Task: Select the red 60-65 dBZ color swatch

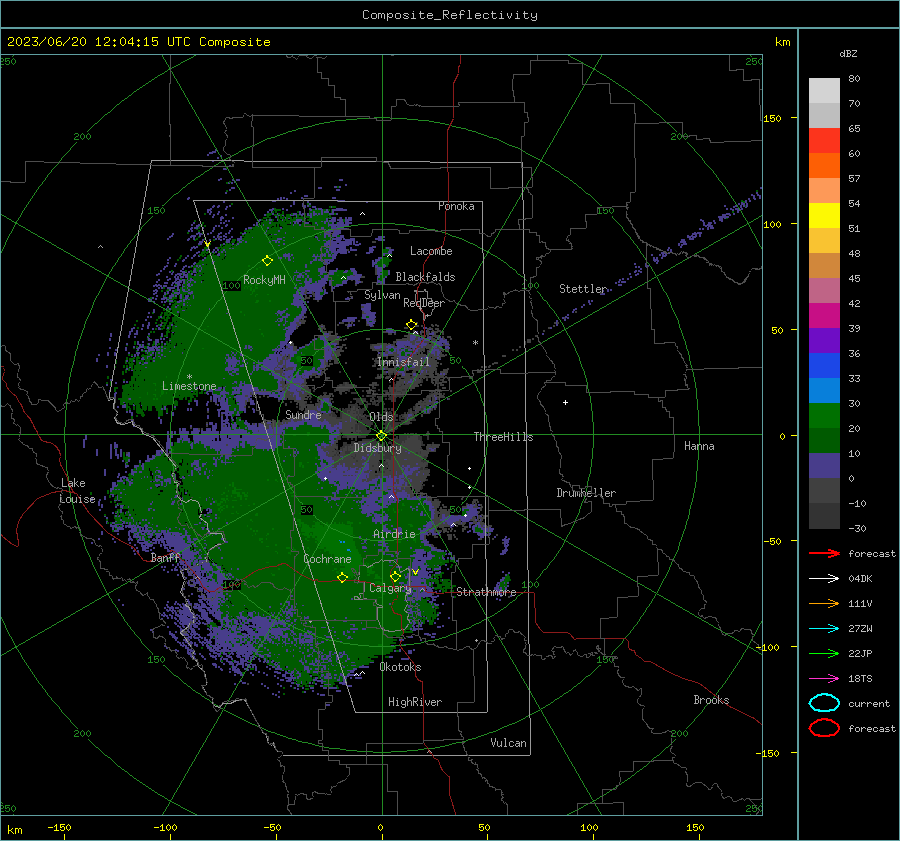Action: 824,141
